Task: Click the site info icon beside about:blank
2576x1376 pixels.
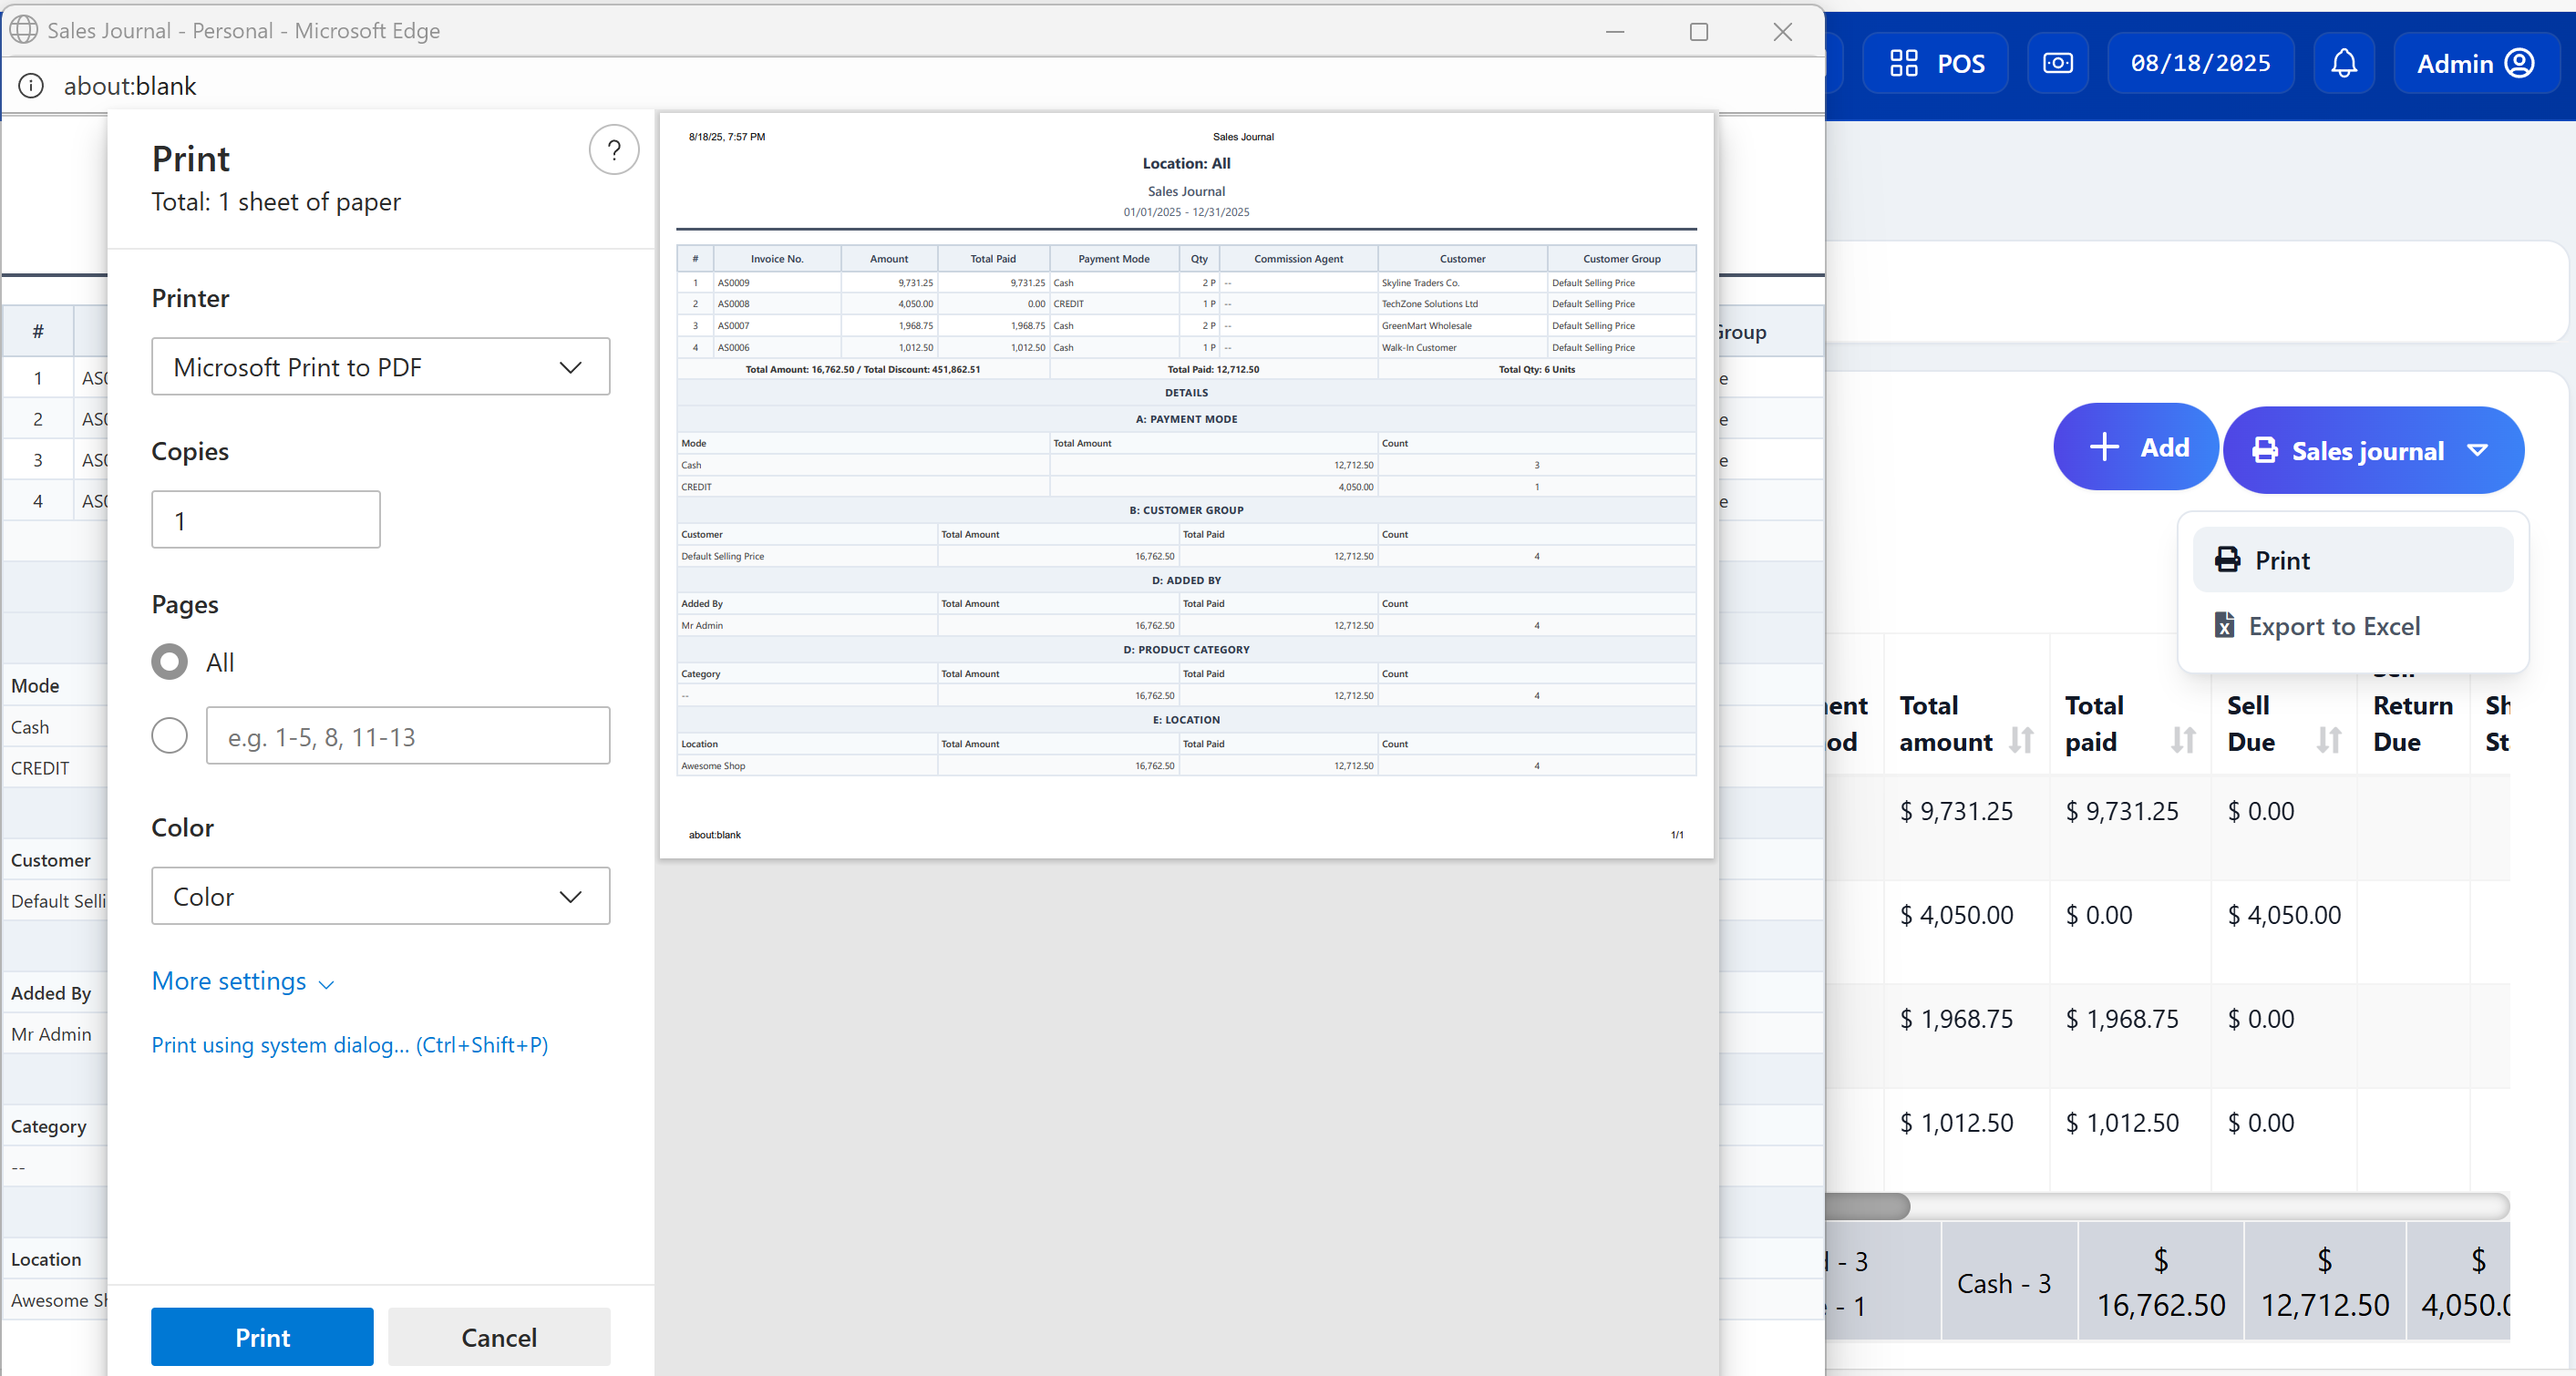Action: click(x=32, y=86)
